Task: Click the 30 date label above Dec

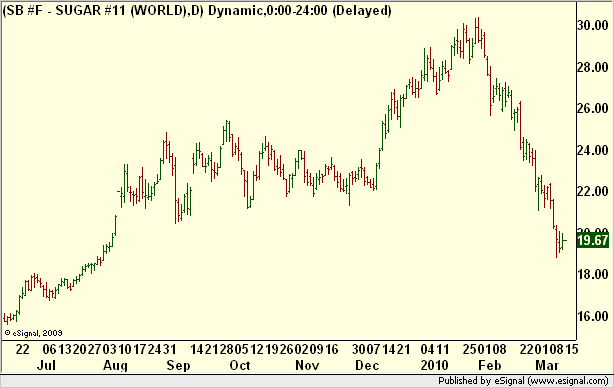Action: [359, 349]
